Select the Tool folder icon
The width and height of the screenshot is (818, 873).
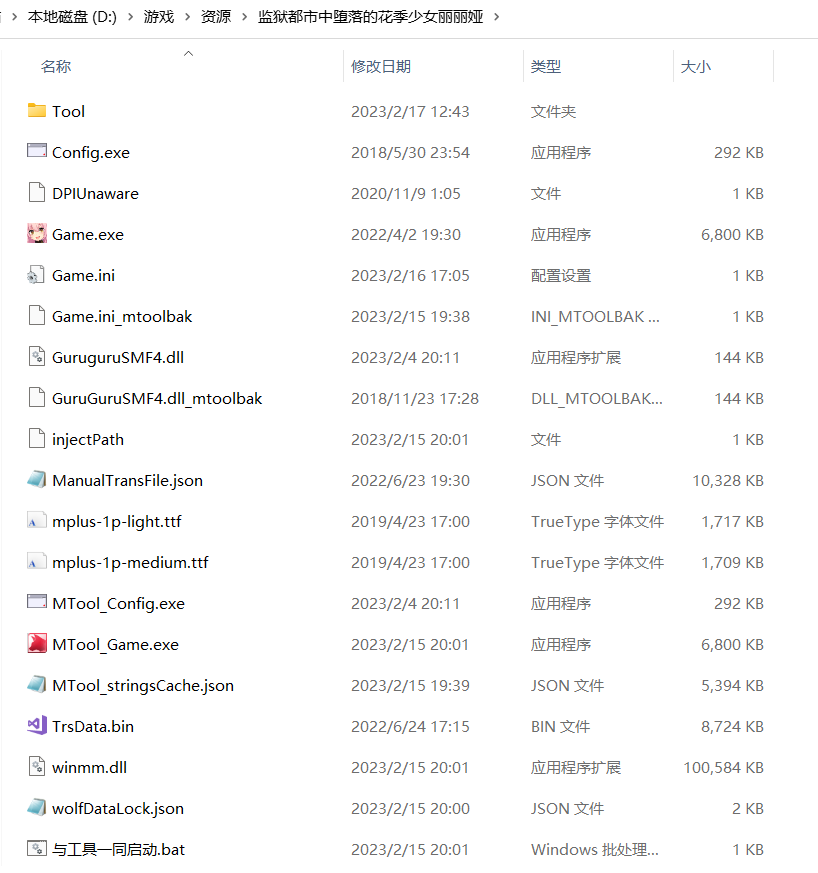click(x=37, y=111)
